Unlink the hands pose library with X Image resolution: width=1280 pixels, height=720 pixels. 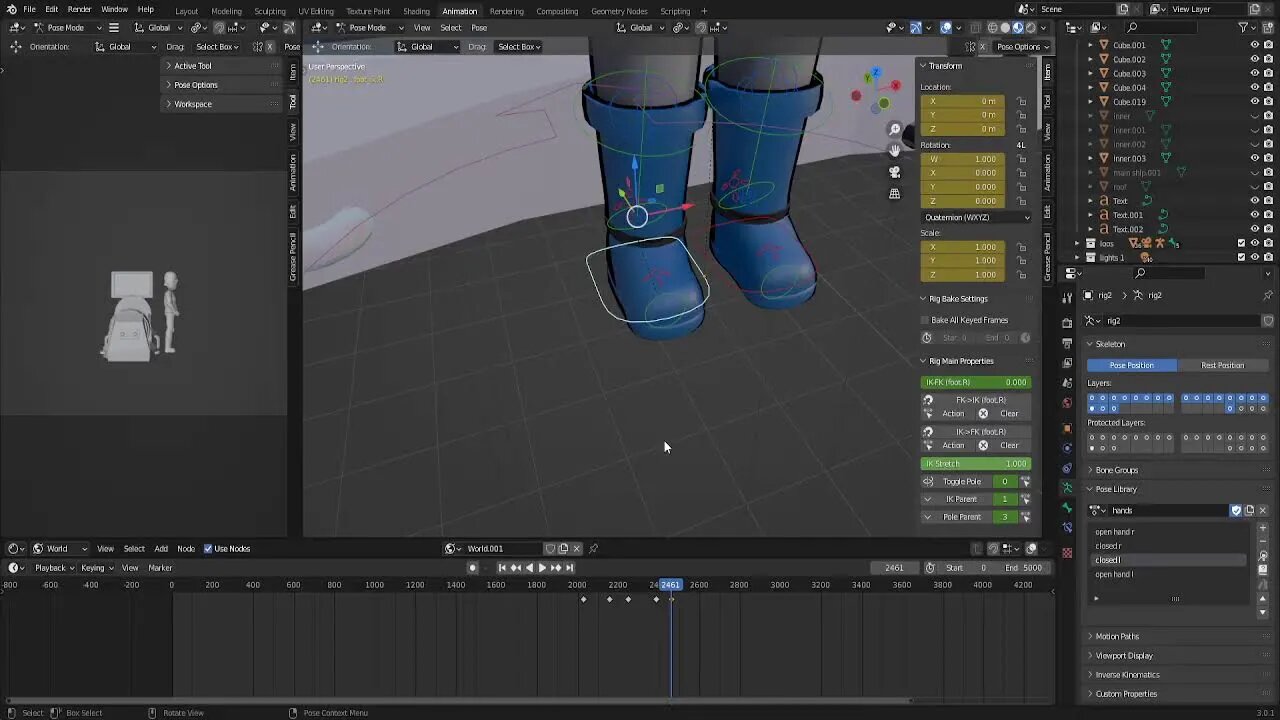(1262, 510)
